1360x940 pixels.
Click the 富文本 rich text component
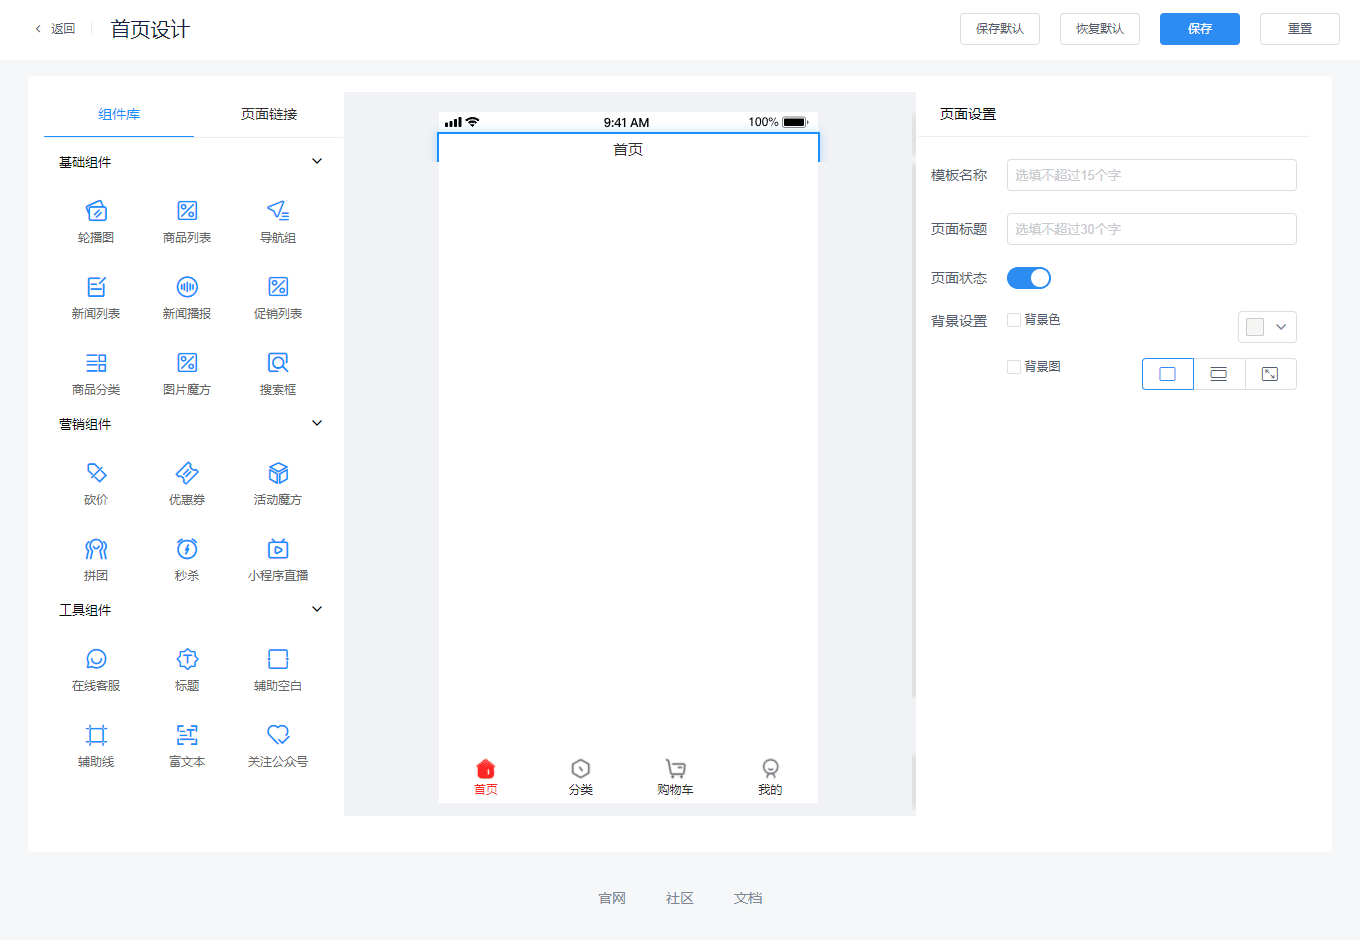point(186,744)
